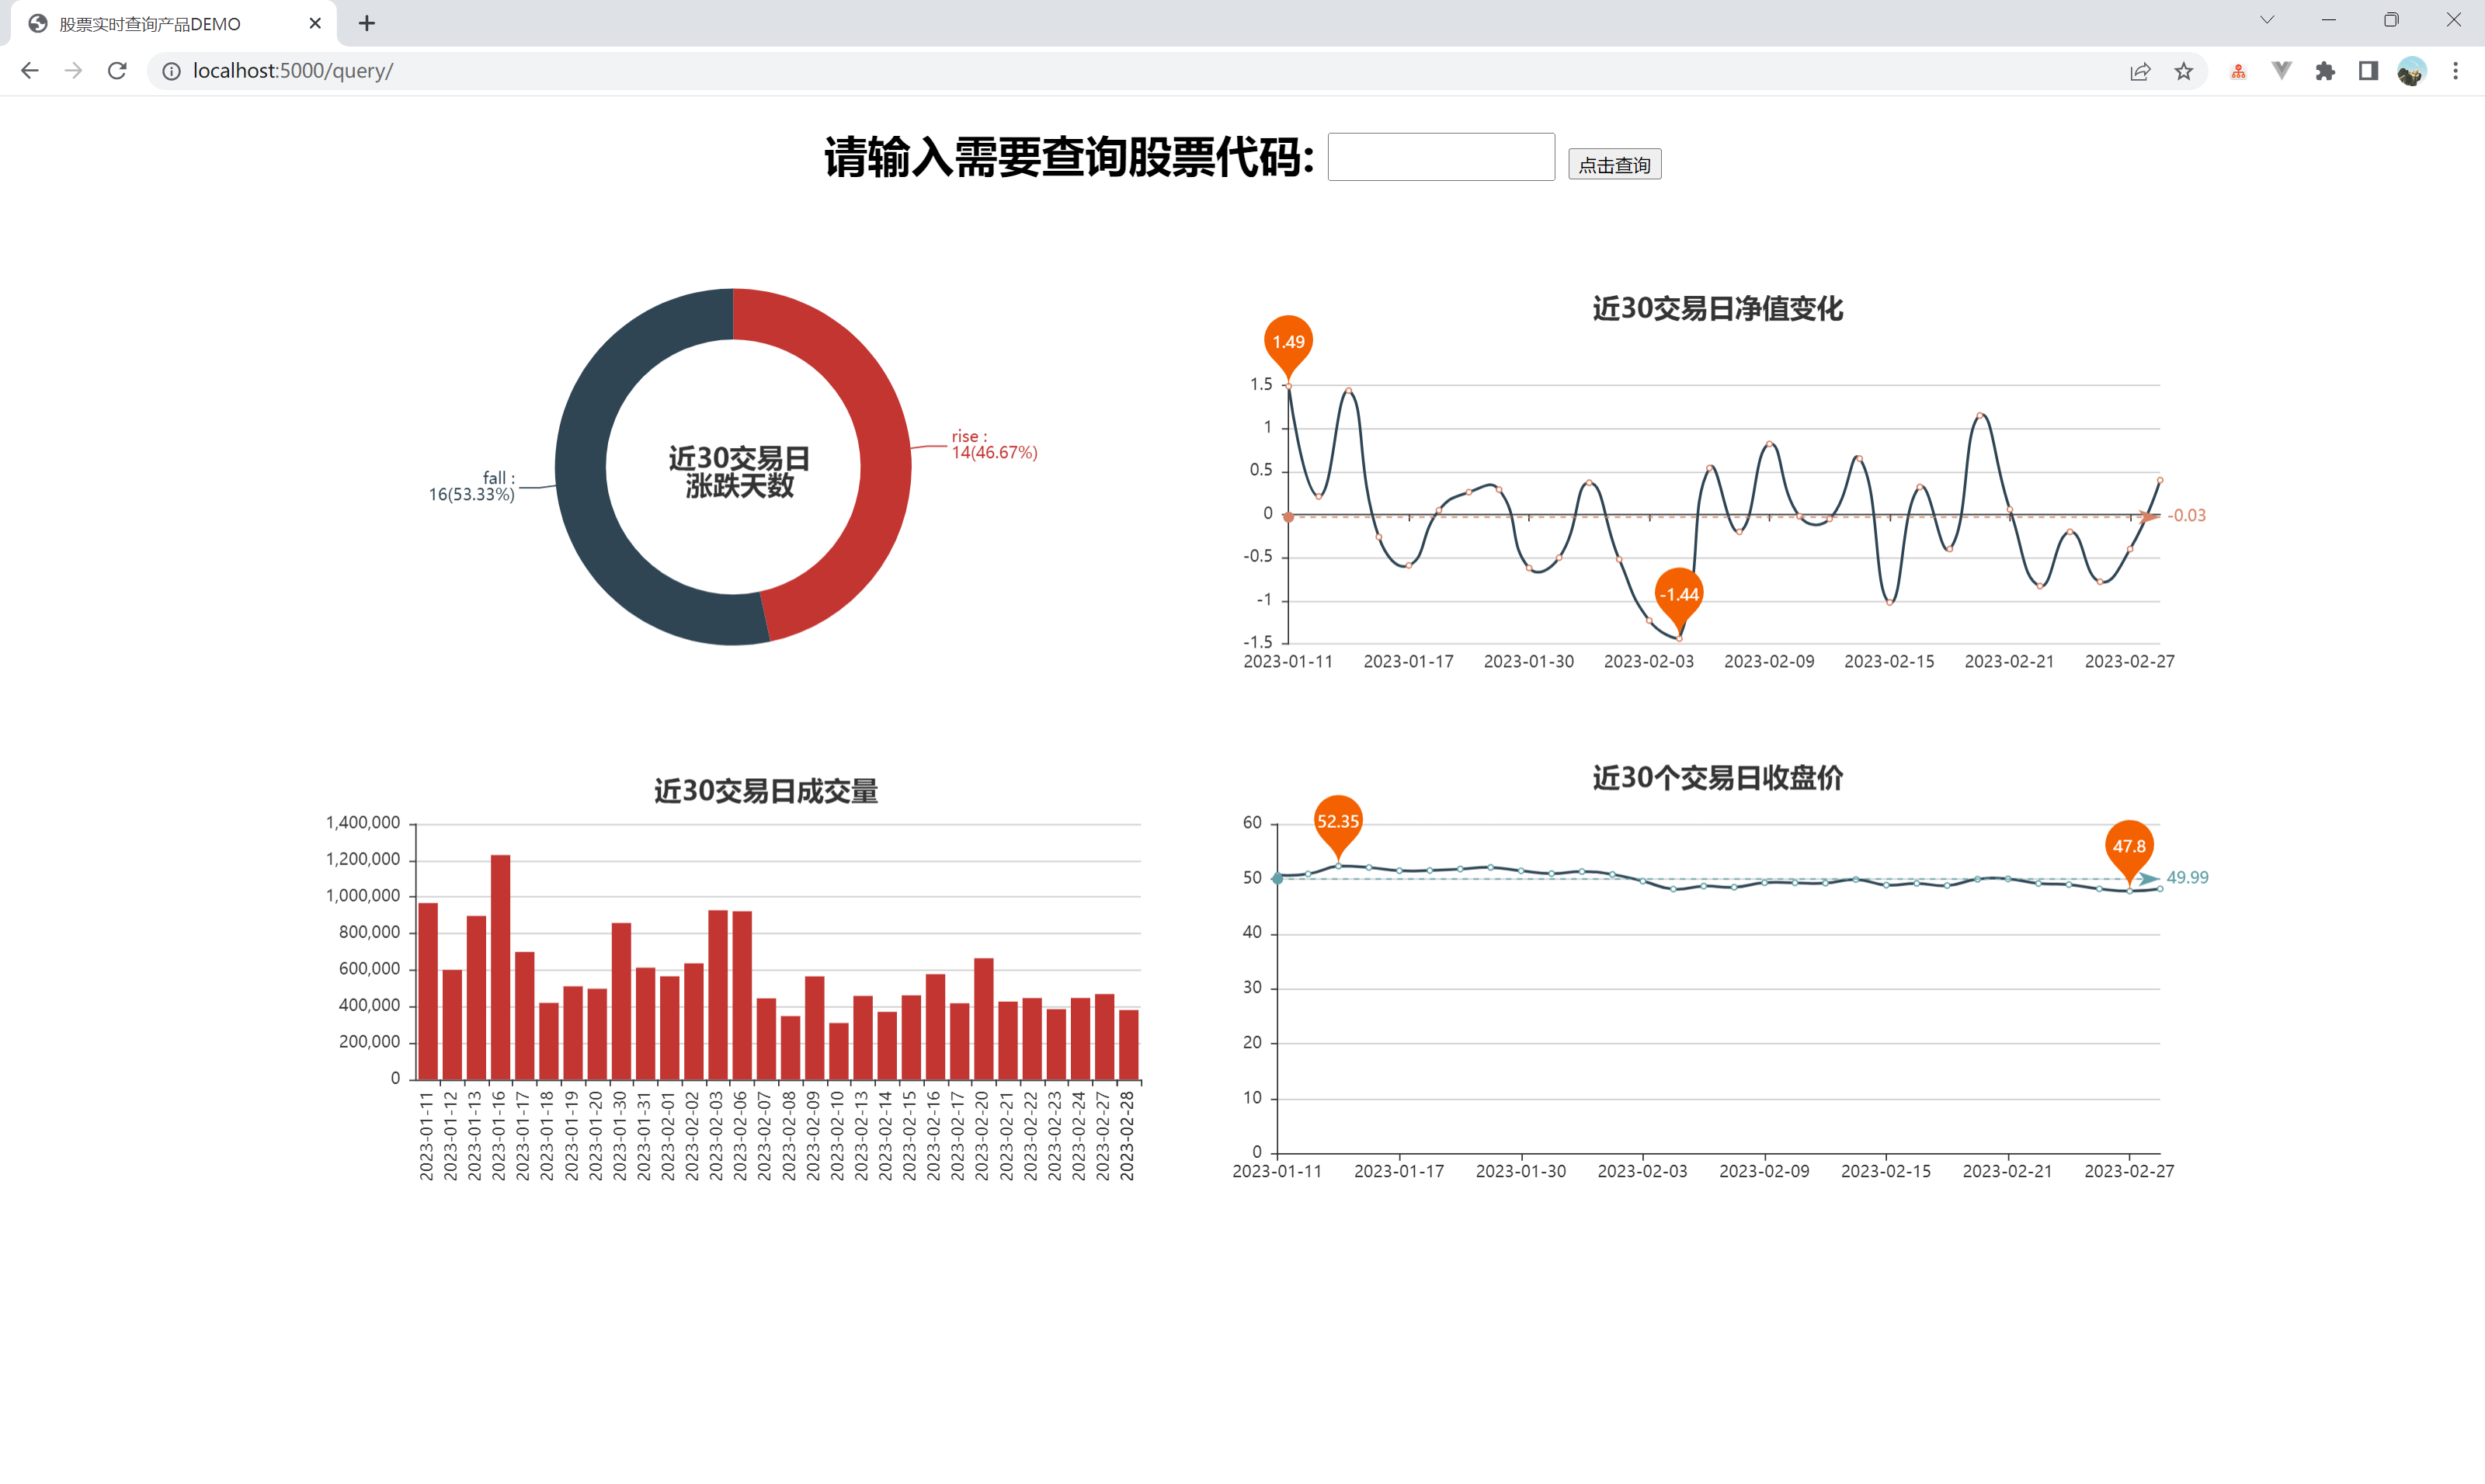Click the browser profile avatar

[x=2412, y=70]
